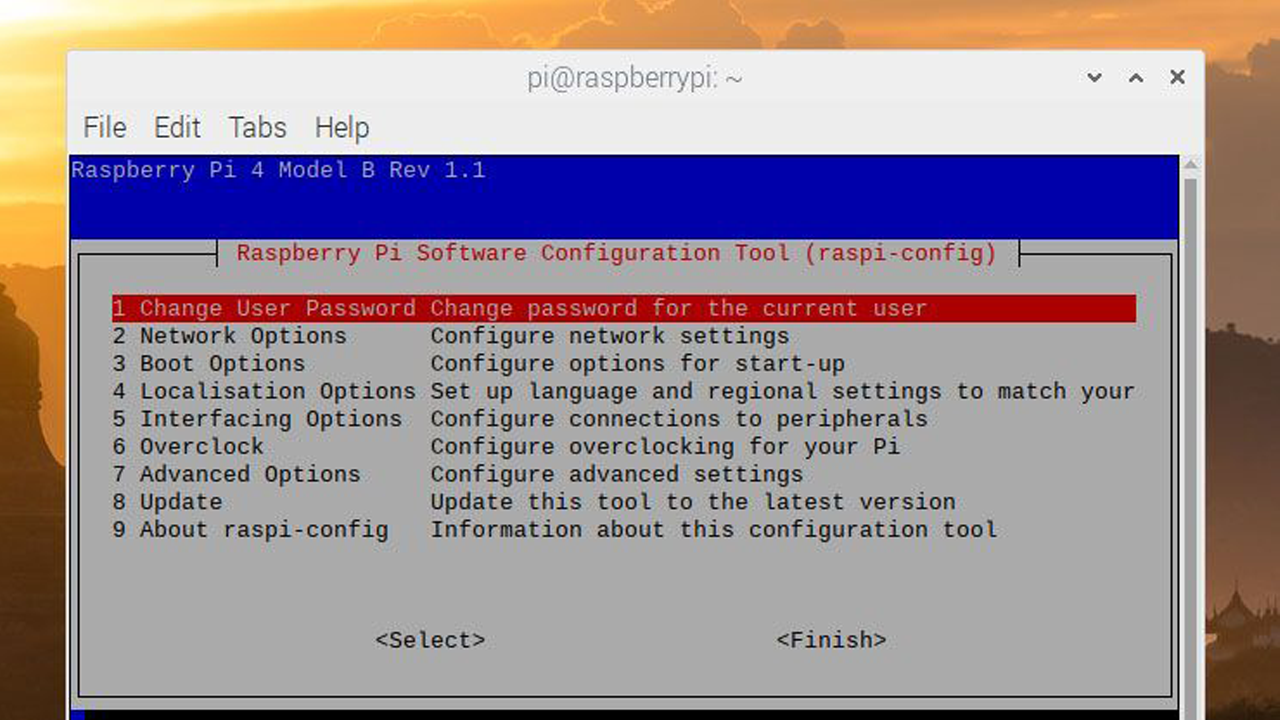Select Network Options entry
The image size is (1280, 720).
pos(242,336)
